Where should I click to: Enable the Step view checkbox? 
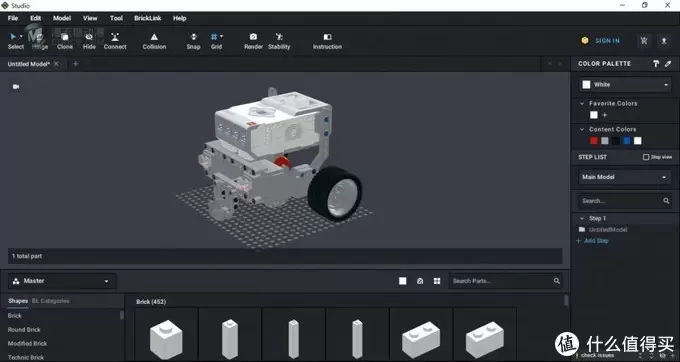tap(646, 157)
